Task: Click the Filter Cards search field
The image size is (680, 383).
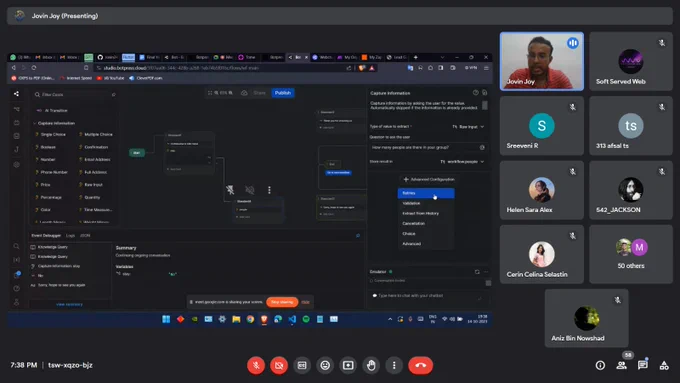Action: pos(74,95)
